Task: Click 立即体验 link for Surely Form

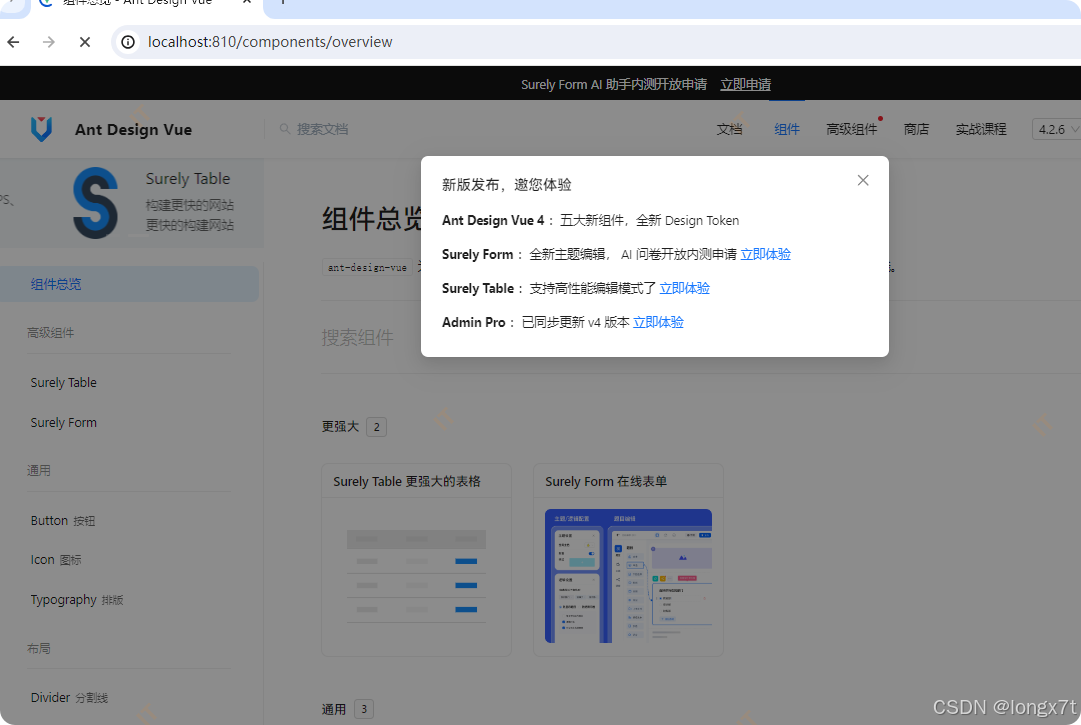Action: tap(765, 254)
